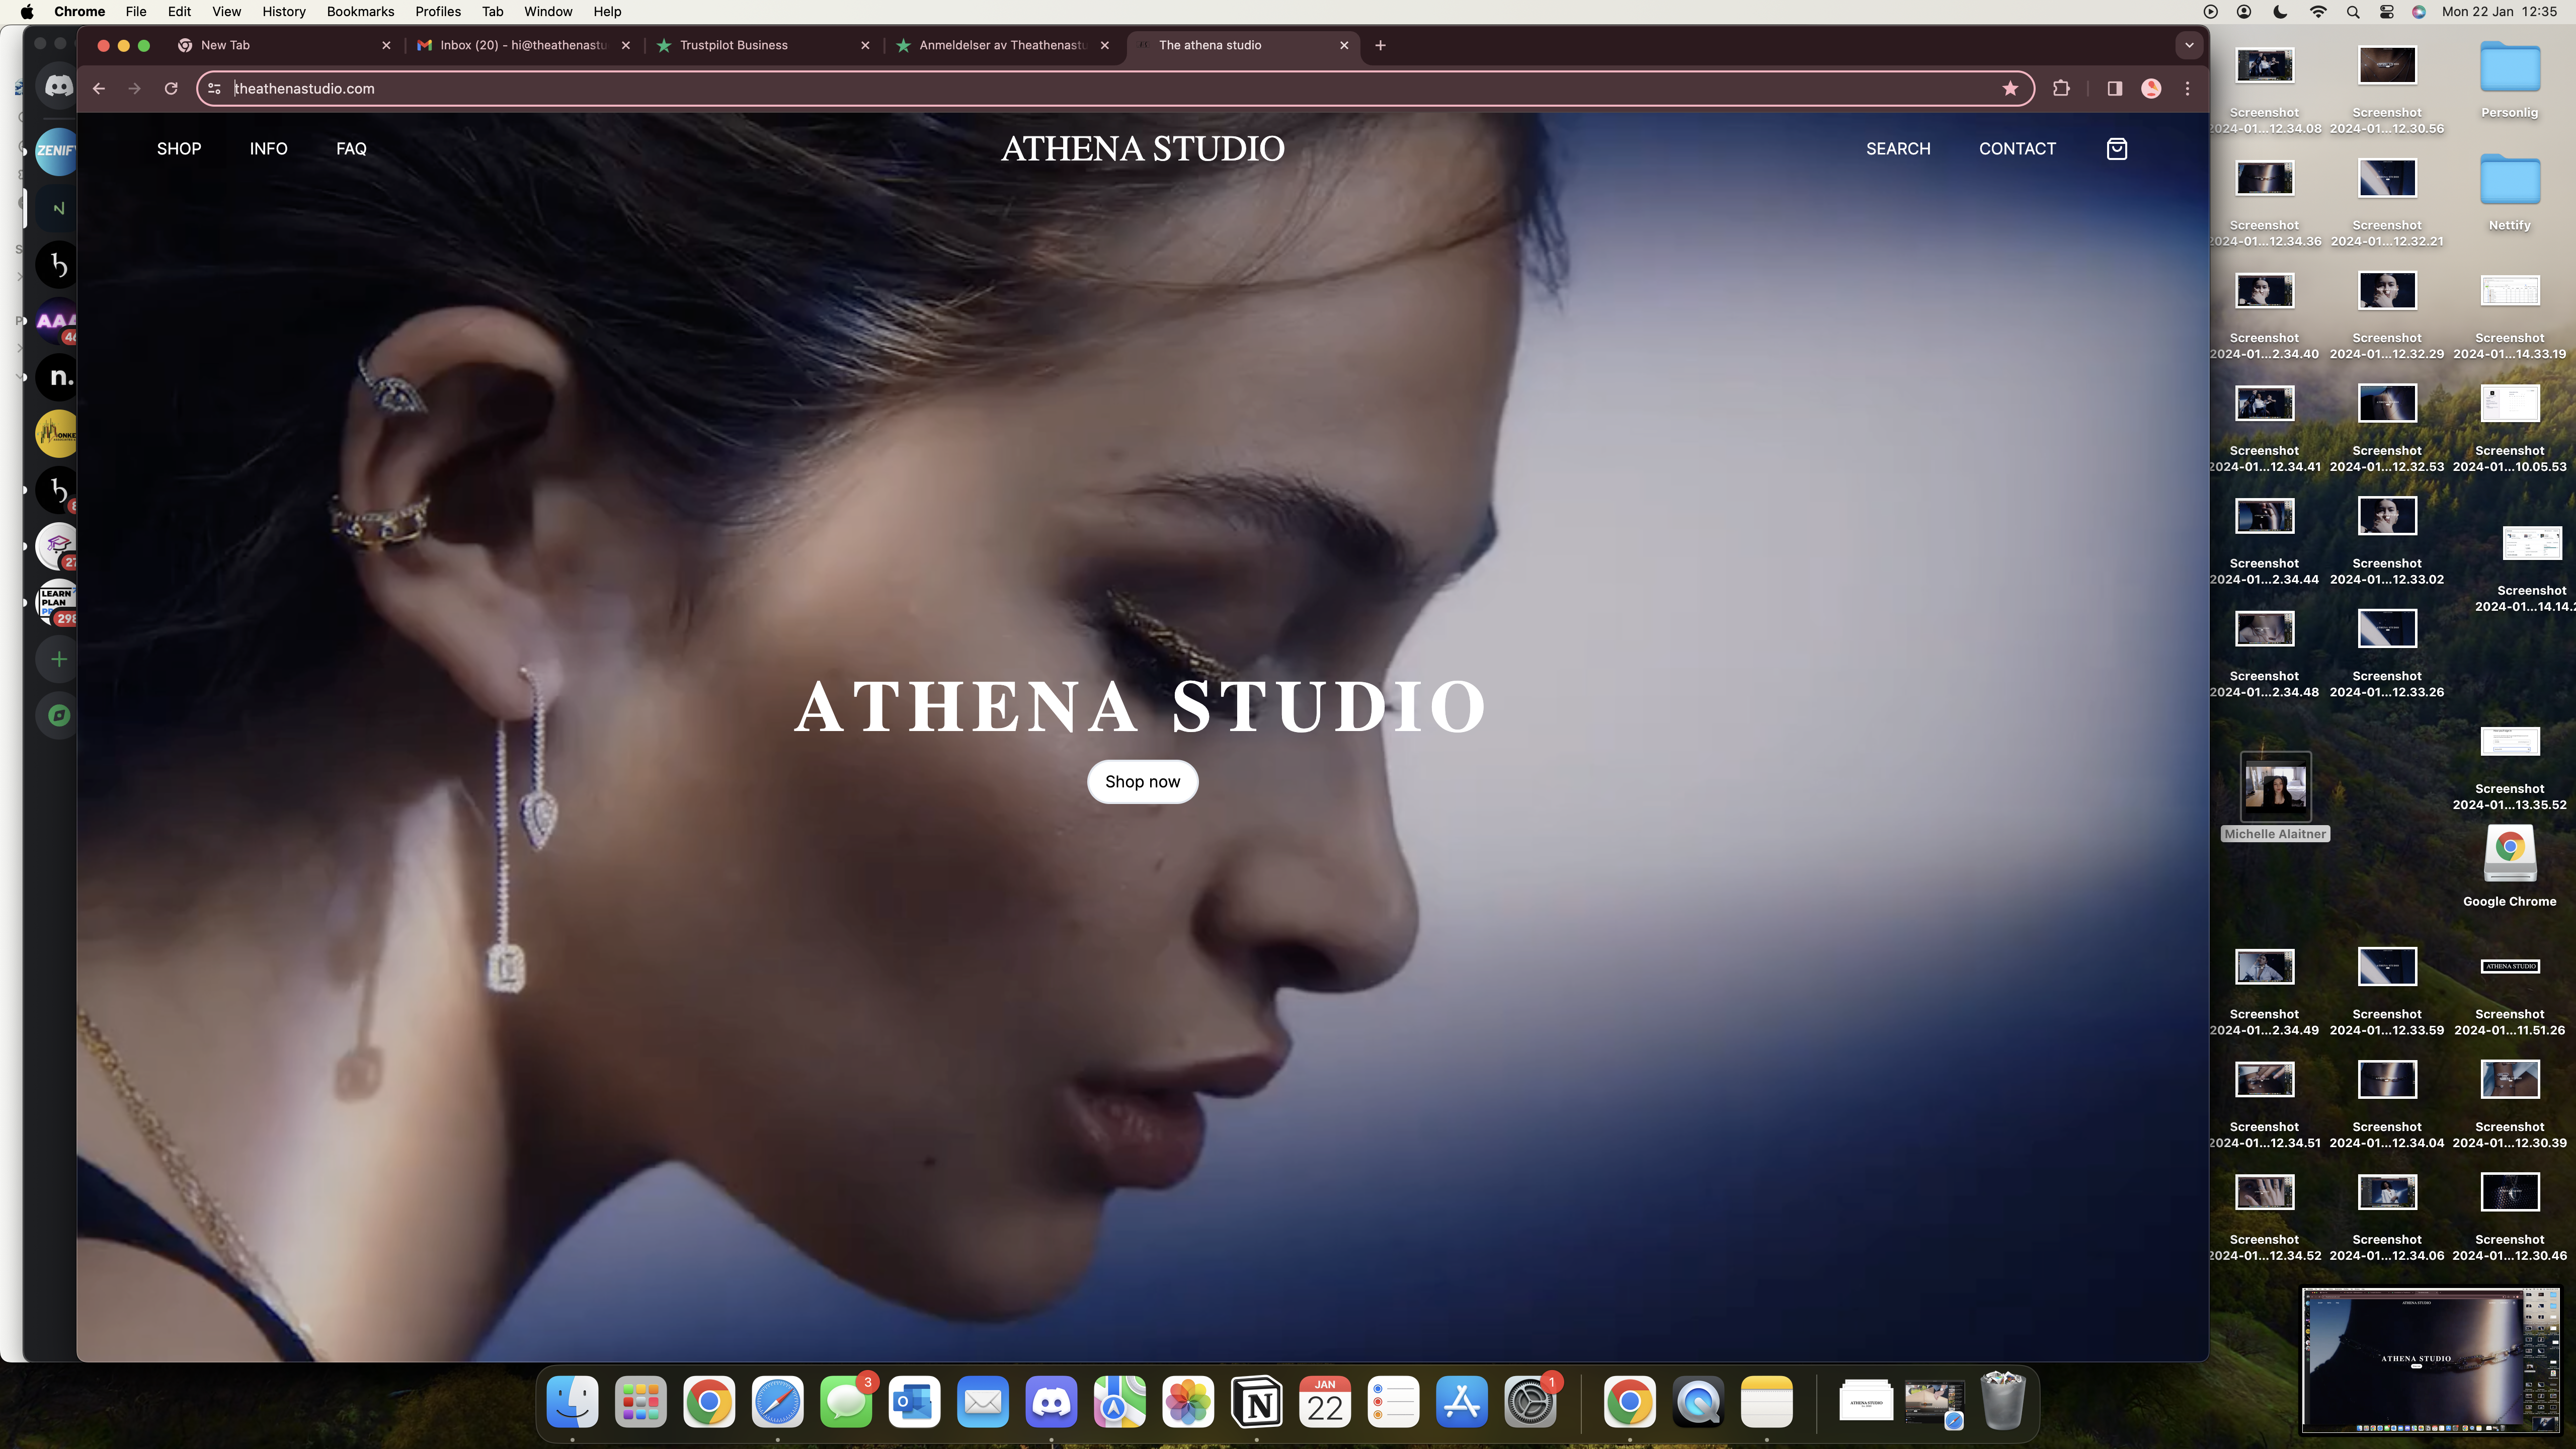Bookmark the page using the star icon
This screenshot has height=1449, width=2576.
tap(2009, 88)
